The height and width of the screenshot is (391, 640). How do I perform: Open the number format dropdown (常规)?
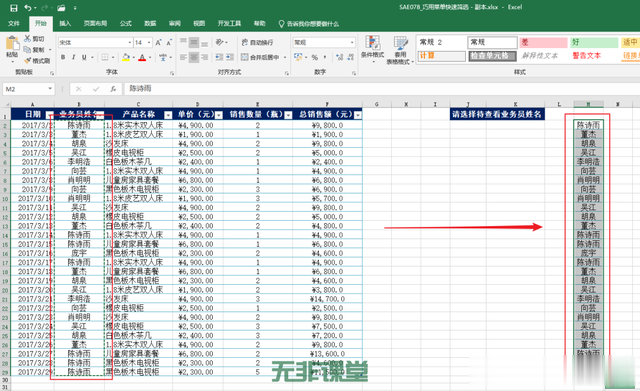(x=352, y=42)
